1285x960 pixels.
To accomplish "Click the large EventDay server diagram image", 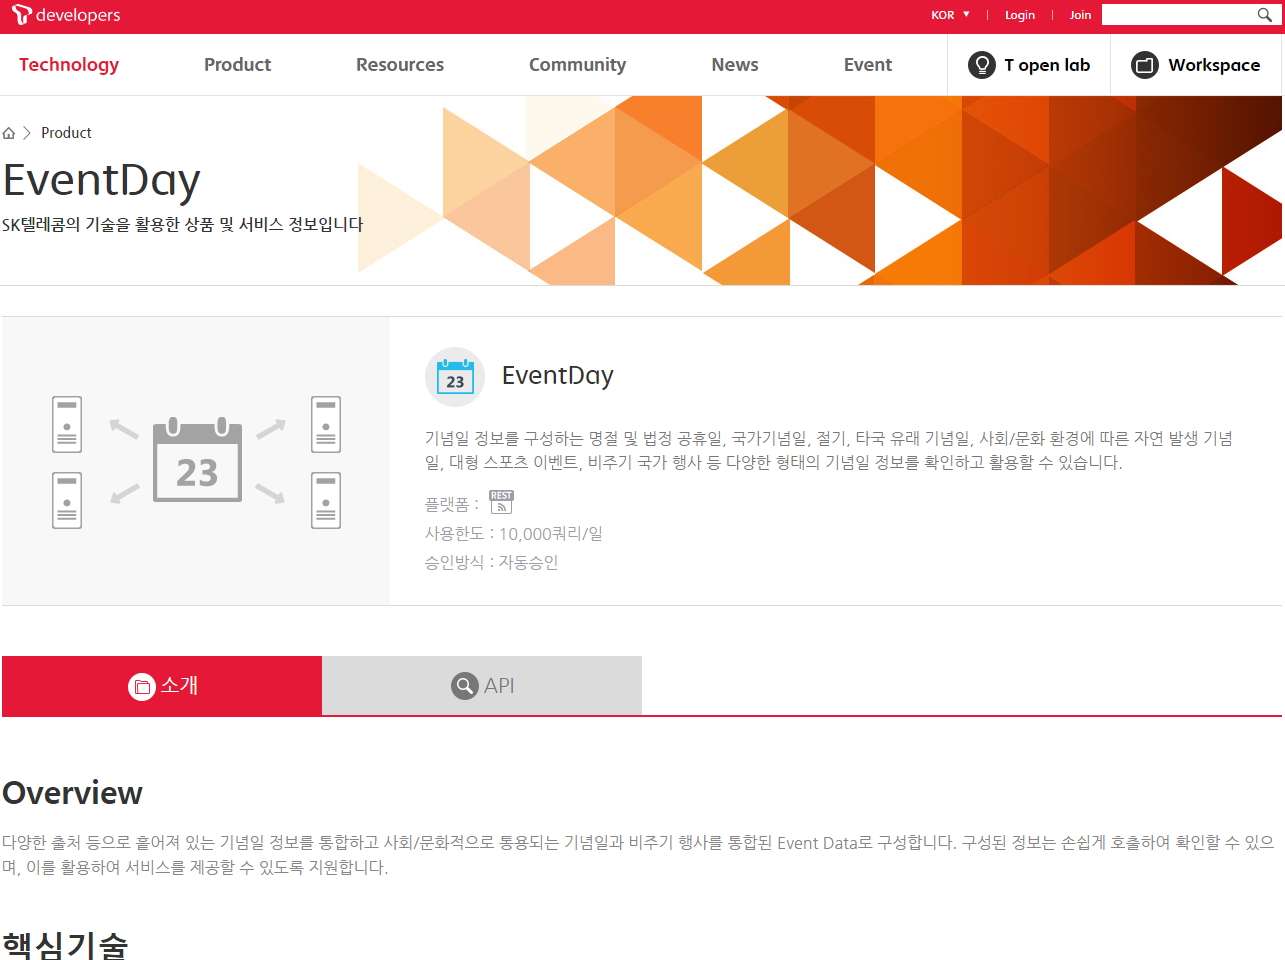I will (196, 461).
